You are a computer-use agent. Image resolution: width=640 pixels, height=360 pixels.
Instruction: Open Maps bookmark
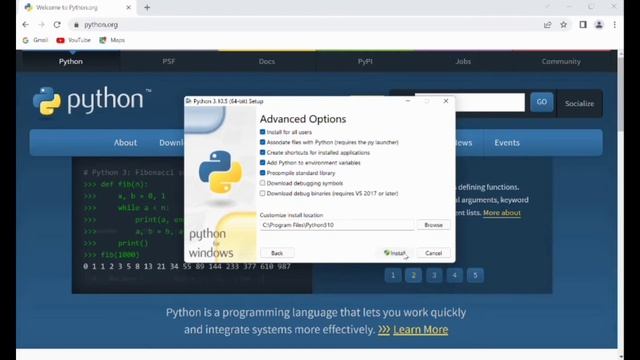pos(112,40)
